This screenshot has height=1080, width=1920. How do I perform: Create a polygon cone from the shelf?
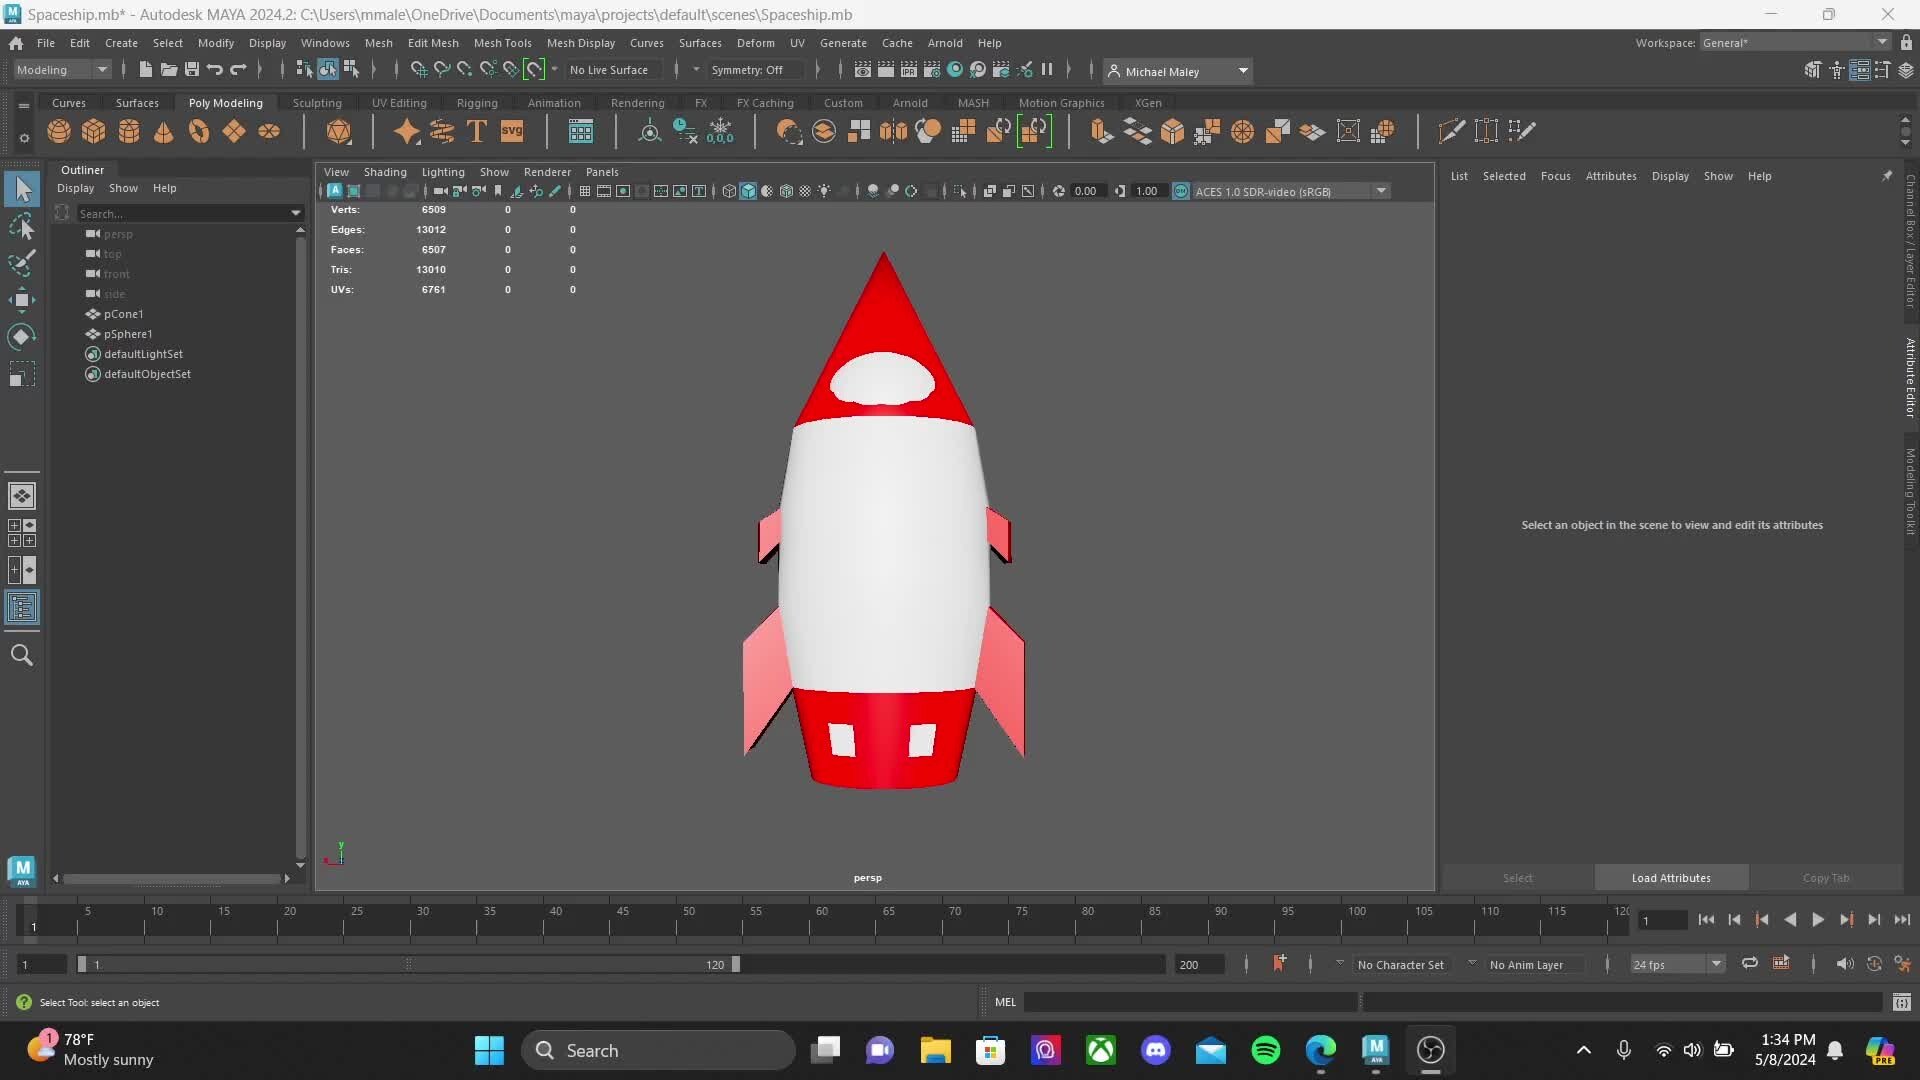click(164, 131)
